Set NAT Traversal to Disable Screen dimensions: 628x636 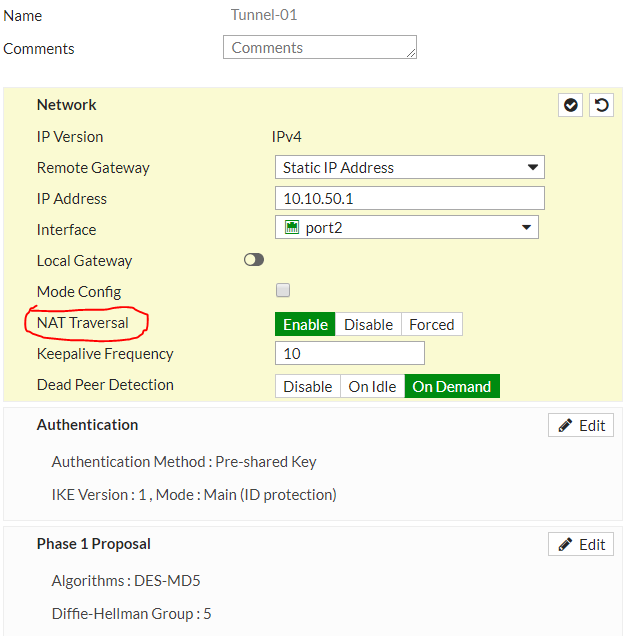click(x=368, y=324)
